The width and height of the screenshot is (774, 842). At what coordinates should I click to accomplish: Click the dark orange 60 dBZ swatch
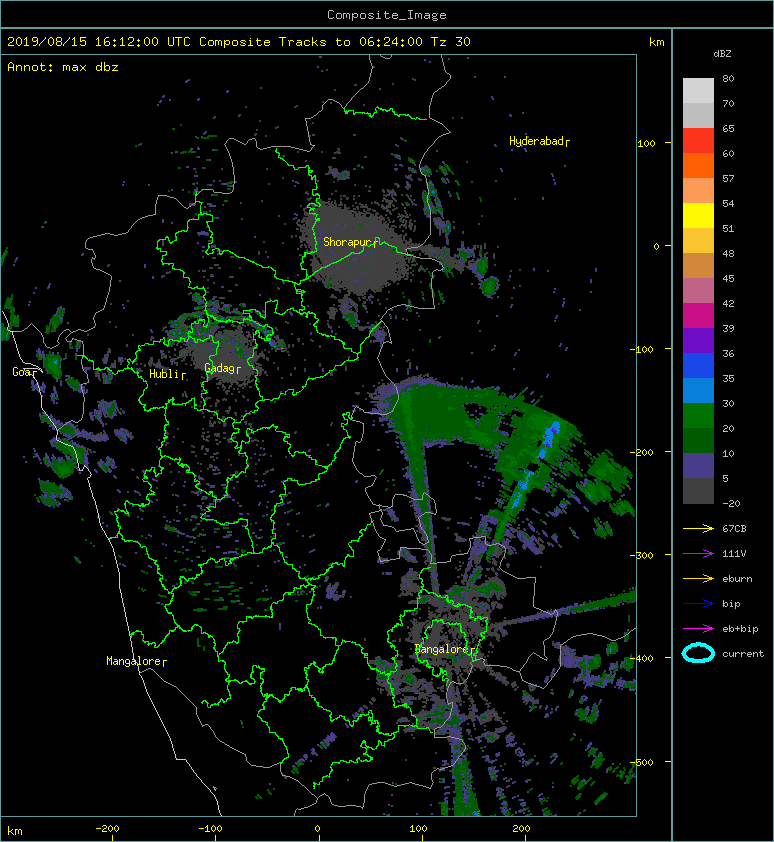click(x=698, y=165)
